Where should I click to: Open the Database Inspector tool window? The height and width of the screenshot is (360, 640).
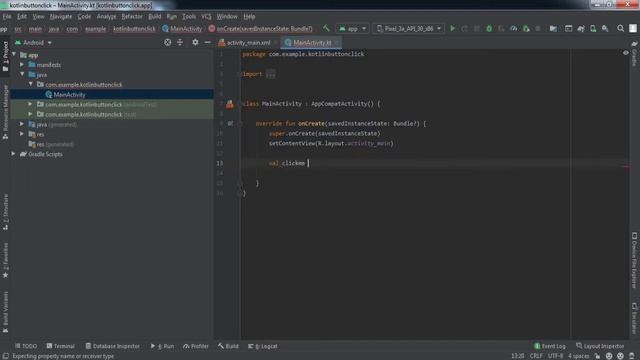click(112, 346)
